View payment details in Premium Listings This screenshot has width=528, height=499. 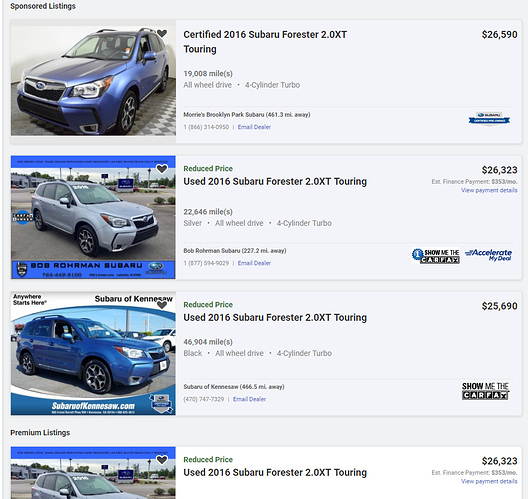489,481
